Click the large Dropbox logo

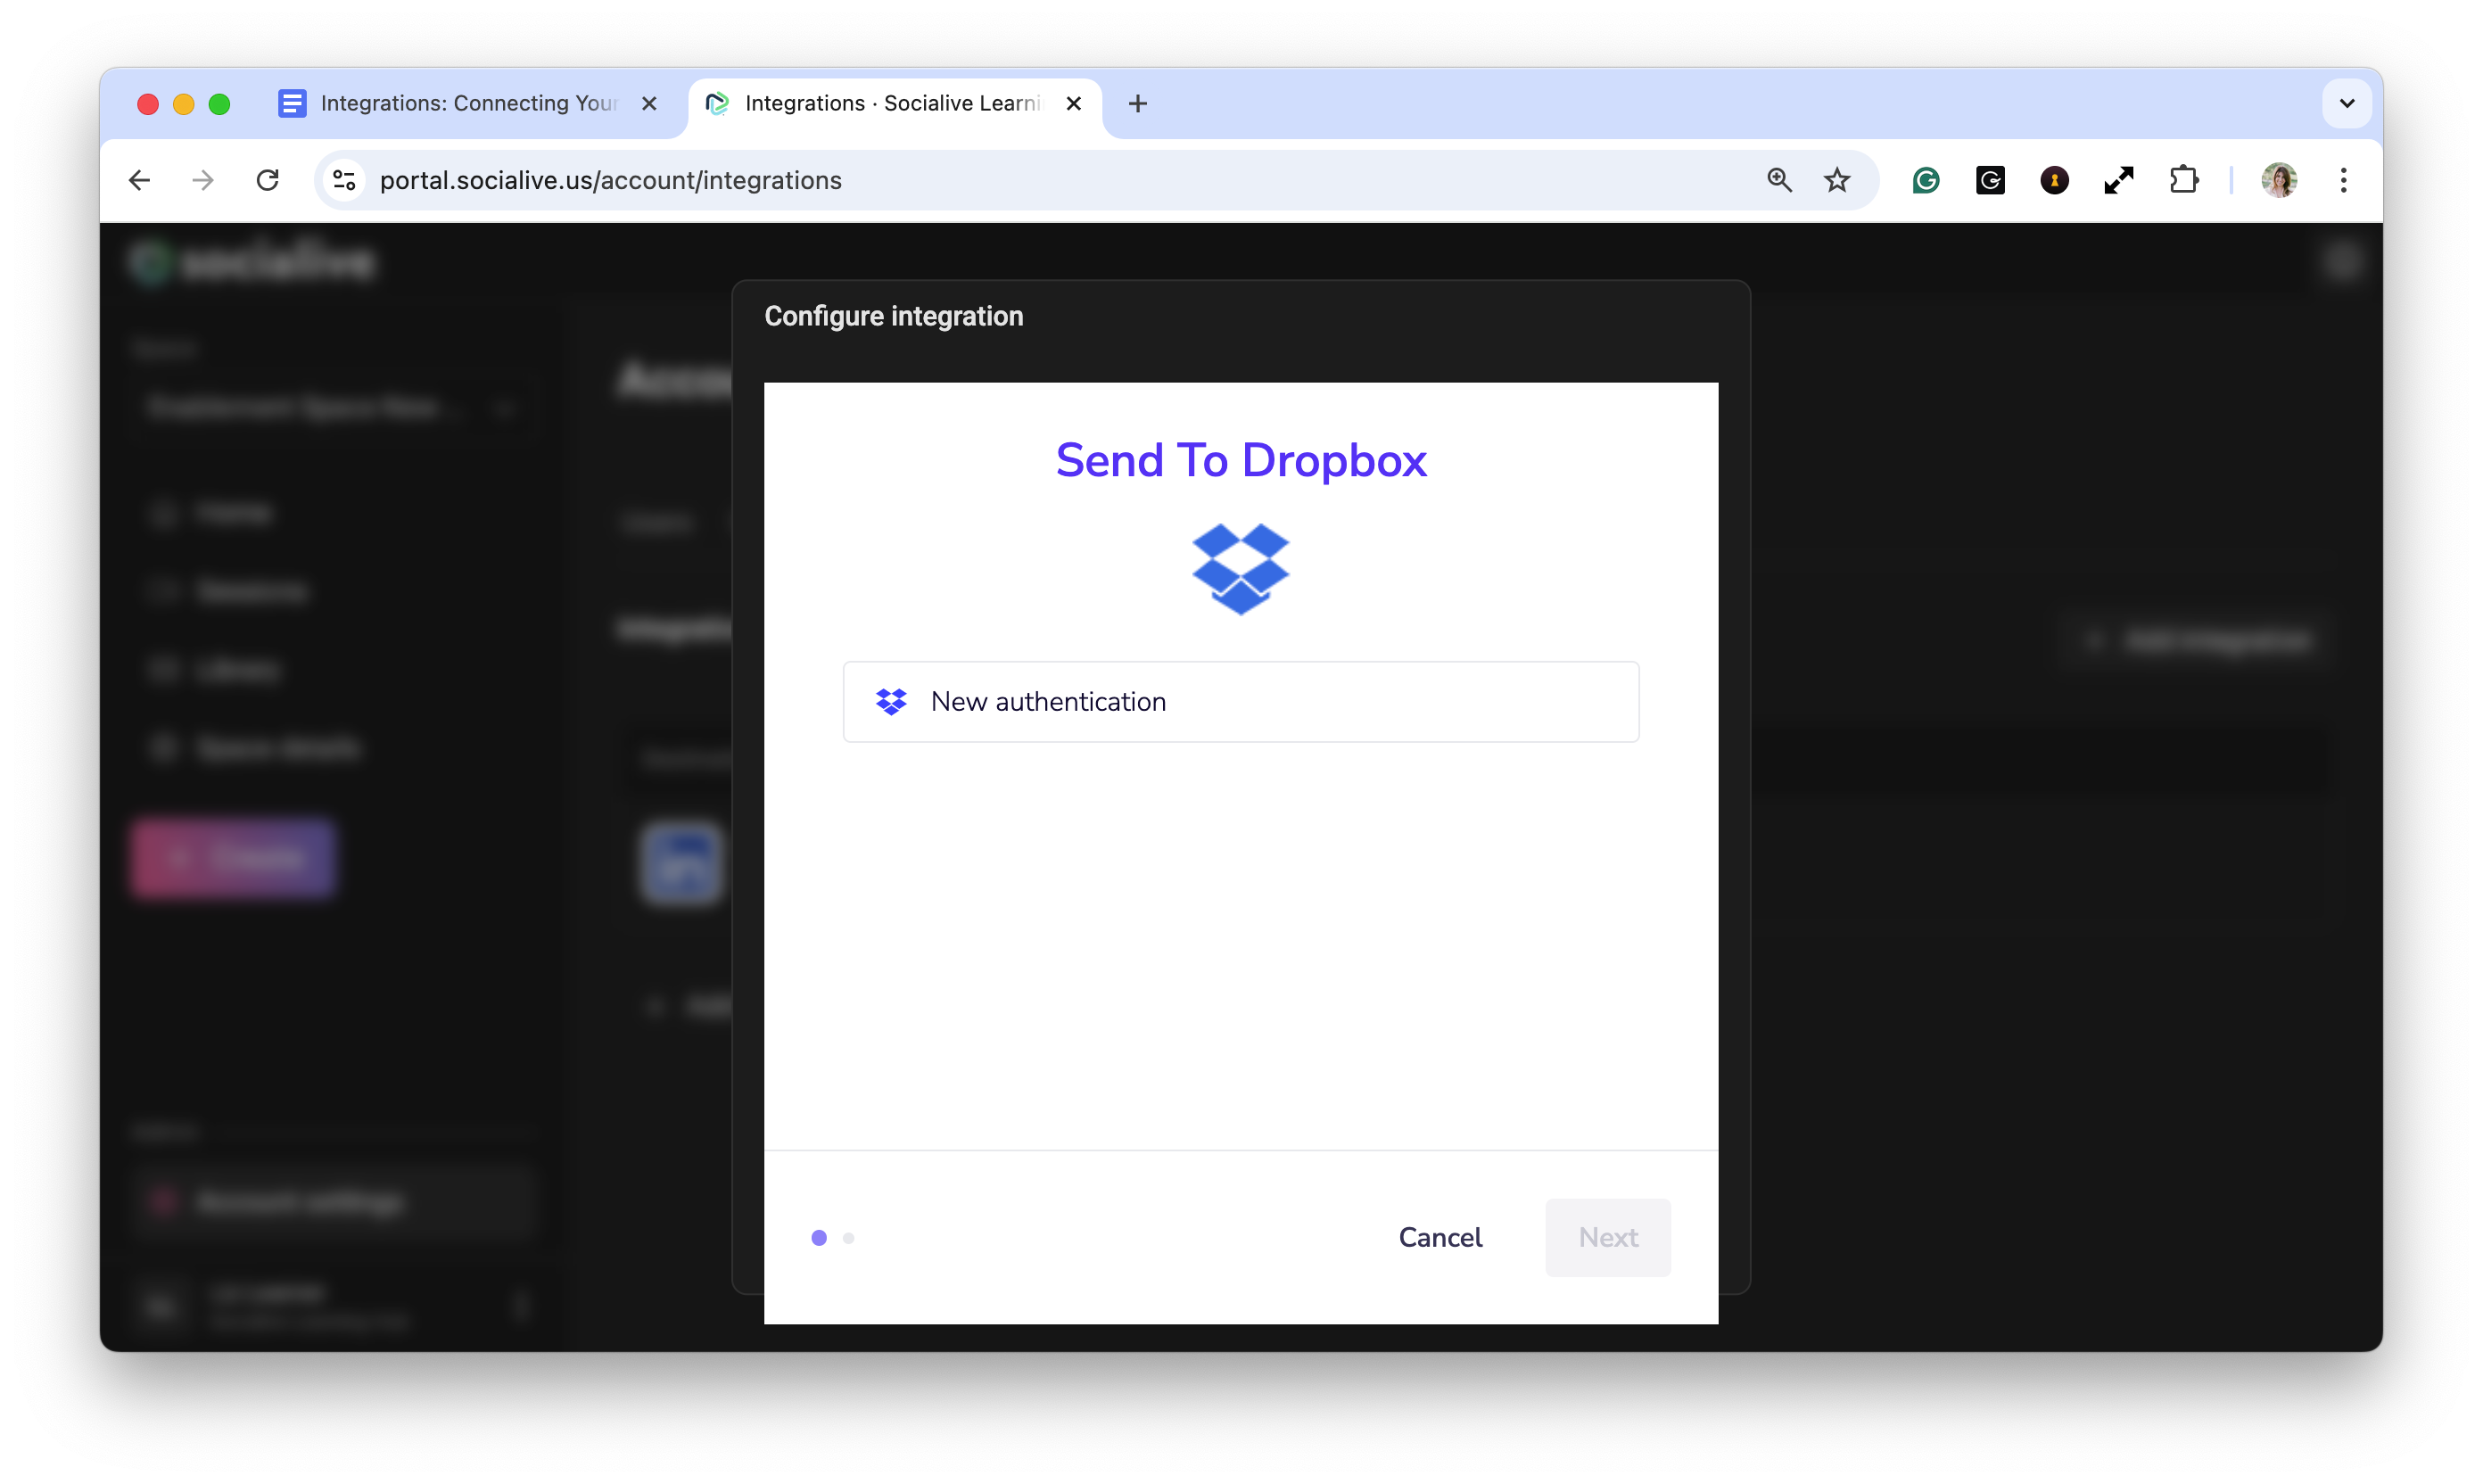[x=1240, y=568]
